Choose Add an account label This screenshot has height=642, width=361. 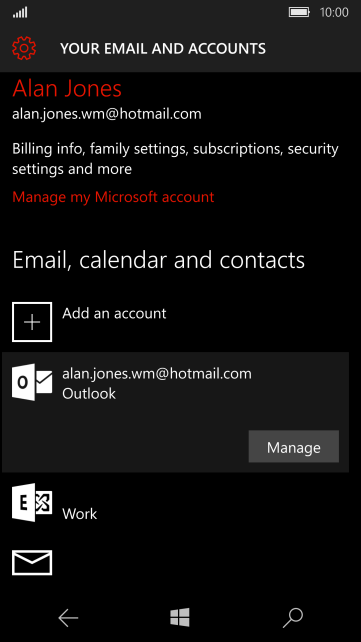coord(114,313)
